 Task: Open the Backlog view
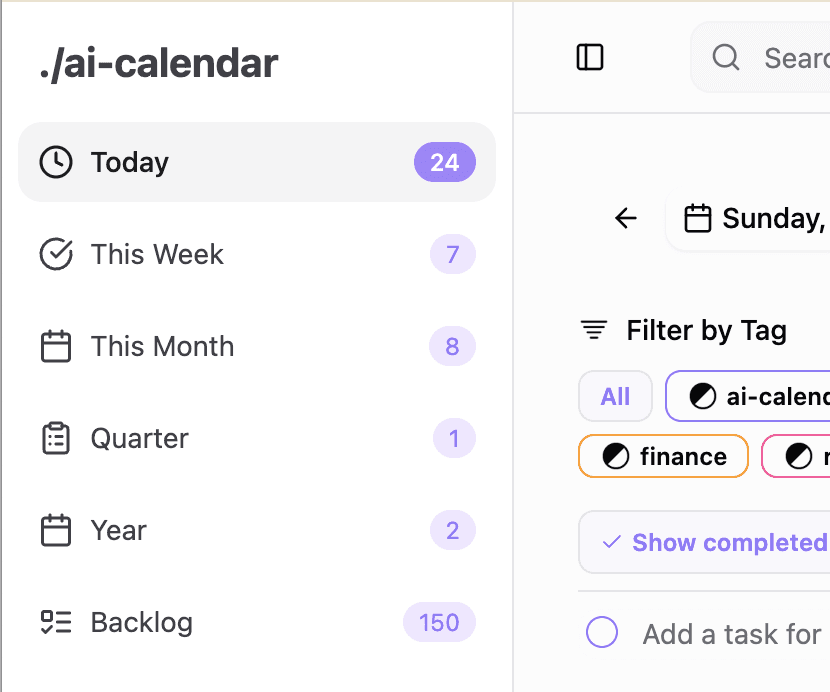[141, 623]
